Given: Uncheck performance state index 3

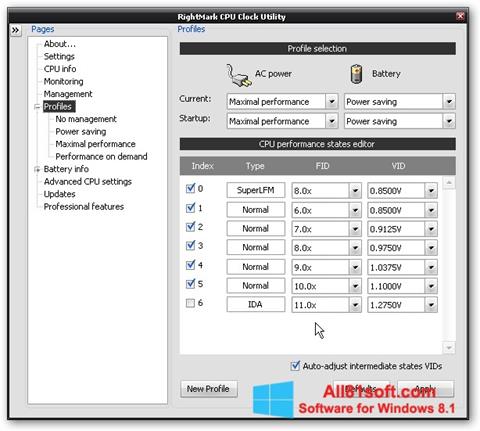Looking at the screenshot, I should tap(190, 246).
